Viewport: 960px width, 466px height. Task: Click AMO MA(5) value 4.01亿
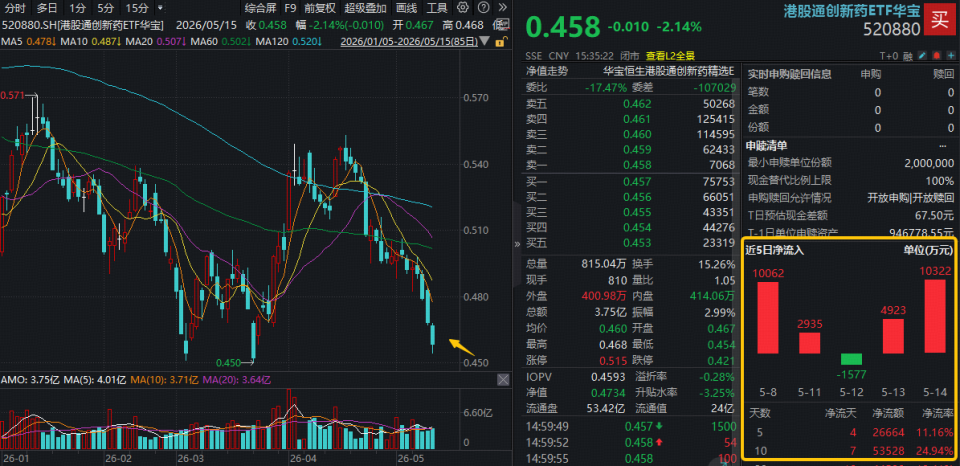pyautogui.click(x=111, y=380)
